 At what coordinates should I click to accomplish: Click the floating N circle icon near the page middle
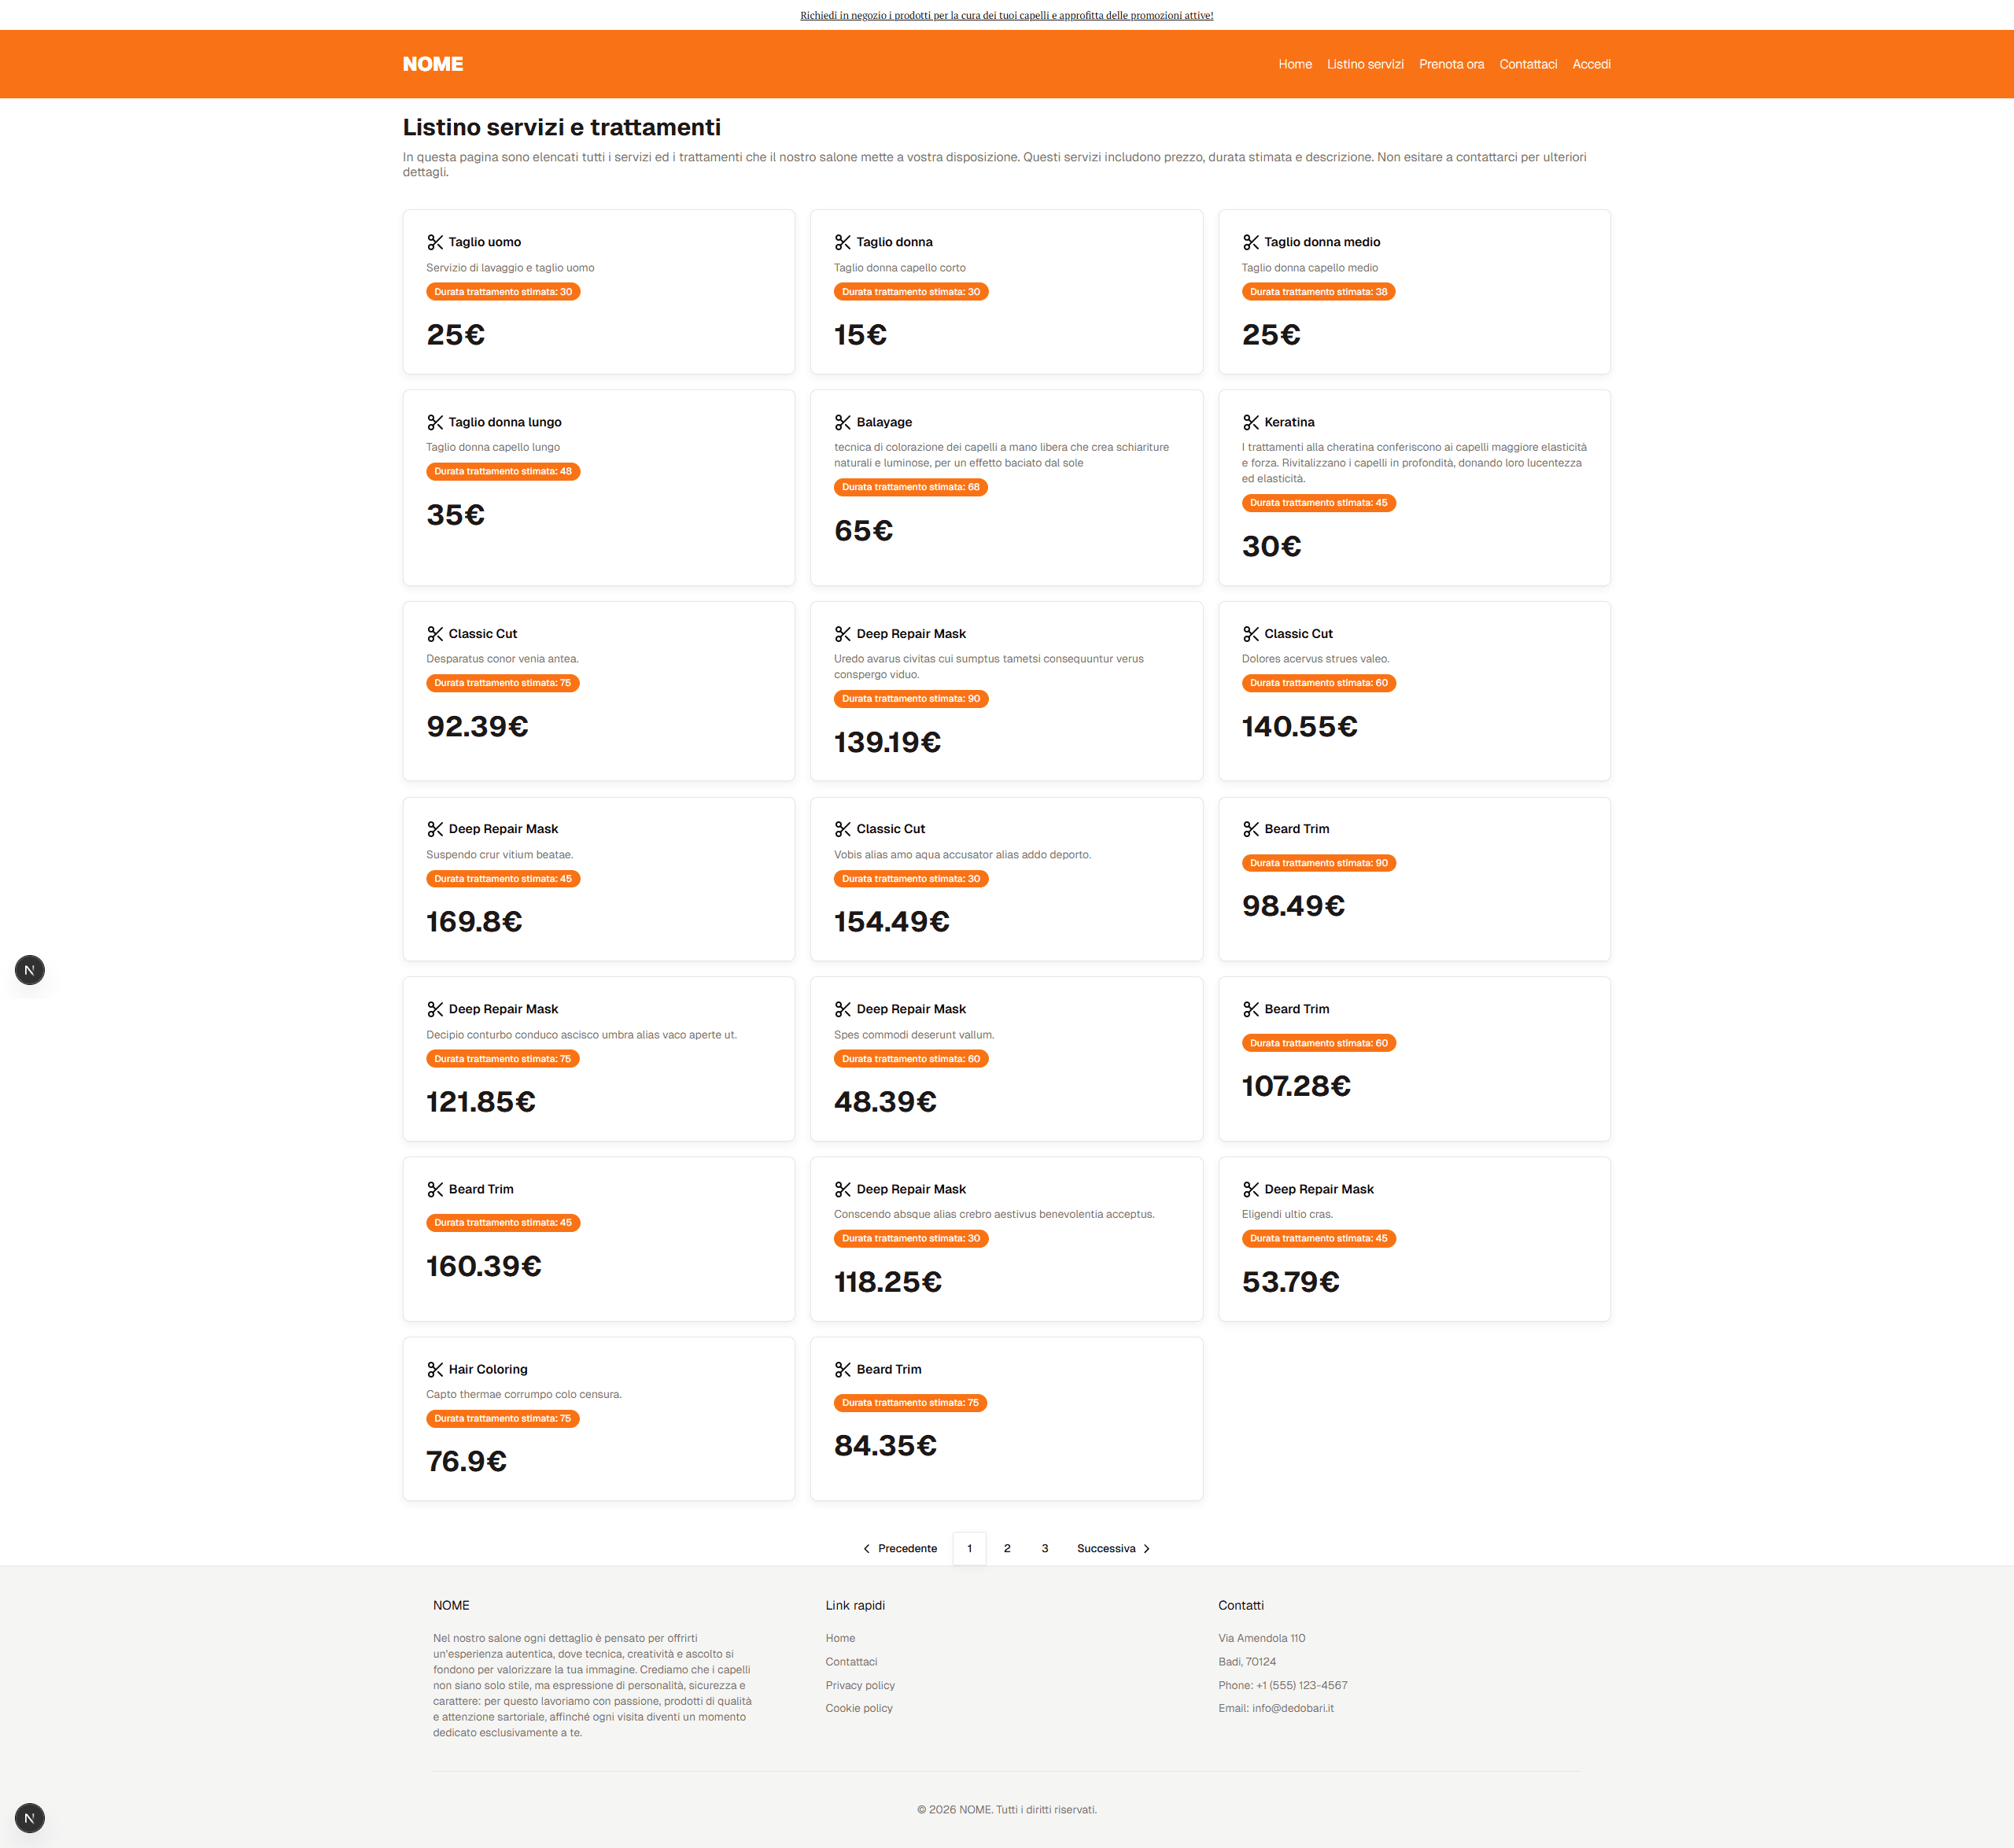coord(29,969)
